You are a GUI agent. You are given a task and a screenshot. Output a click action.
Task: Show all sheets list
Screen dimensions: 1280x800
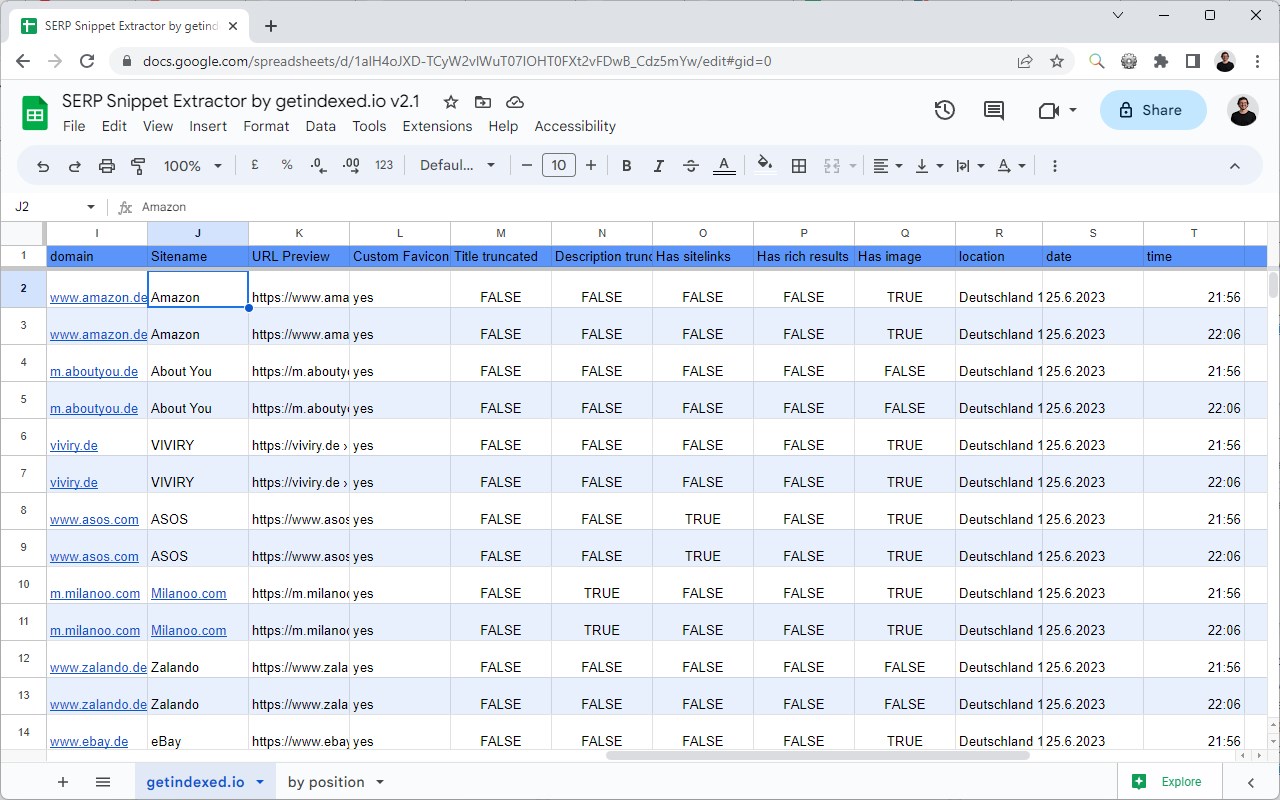(103, 782)
